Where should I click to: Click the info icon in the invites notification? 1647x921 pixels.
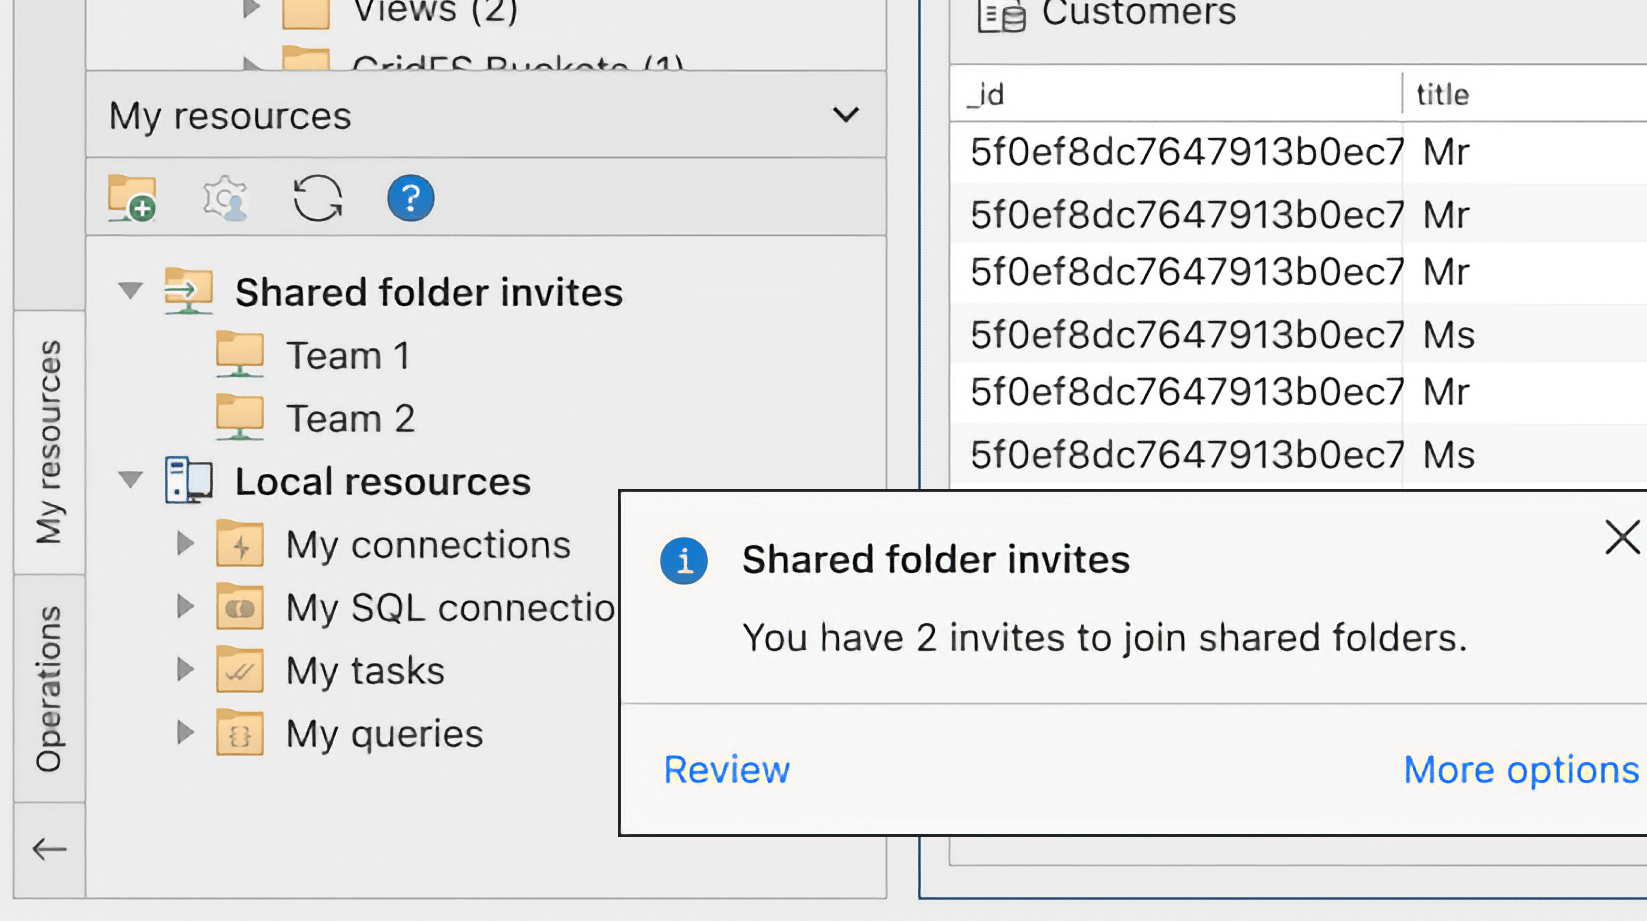(683, 561)
